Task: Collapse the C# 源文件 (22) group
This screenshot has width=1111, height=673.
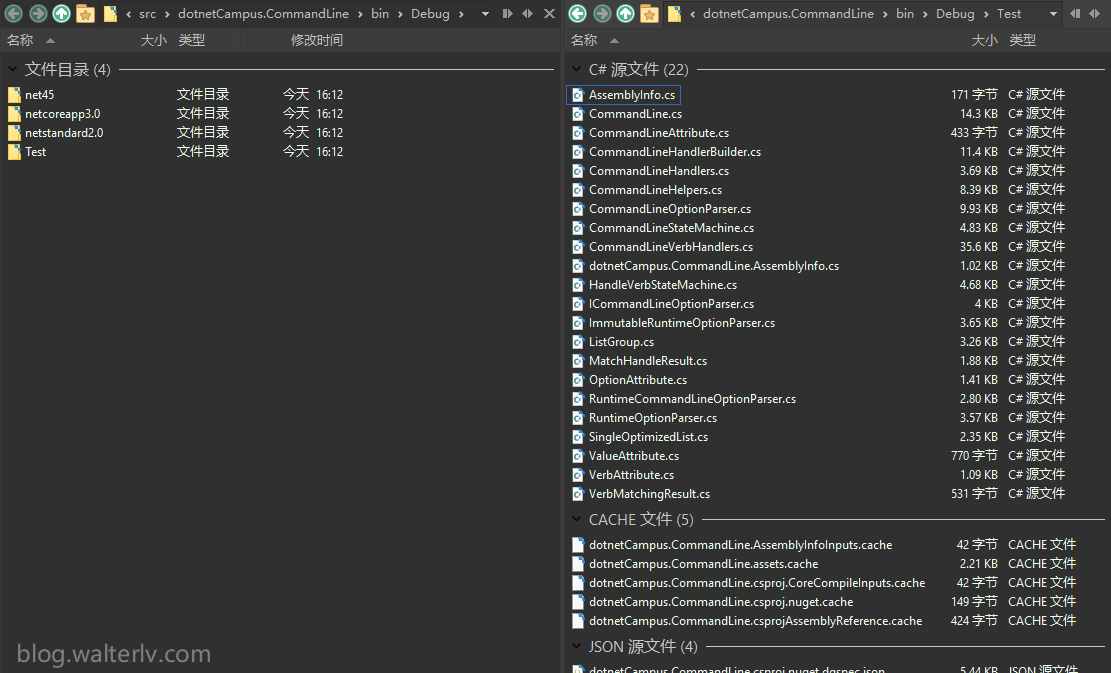Action: click(x=577, y=70)
